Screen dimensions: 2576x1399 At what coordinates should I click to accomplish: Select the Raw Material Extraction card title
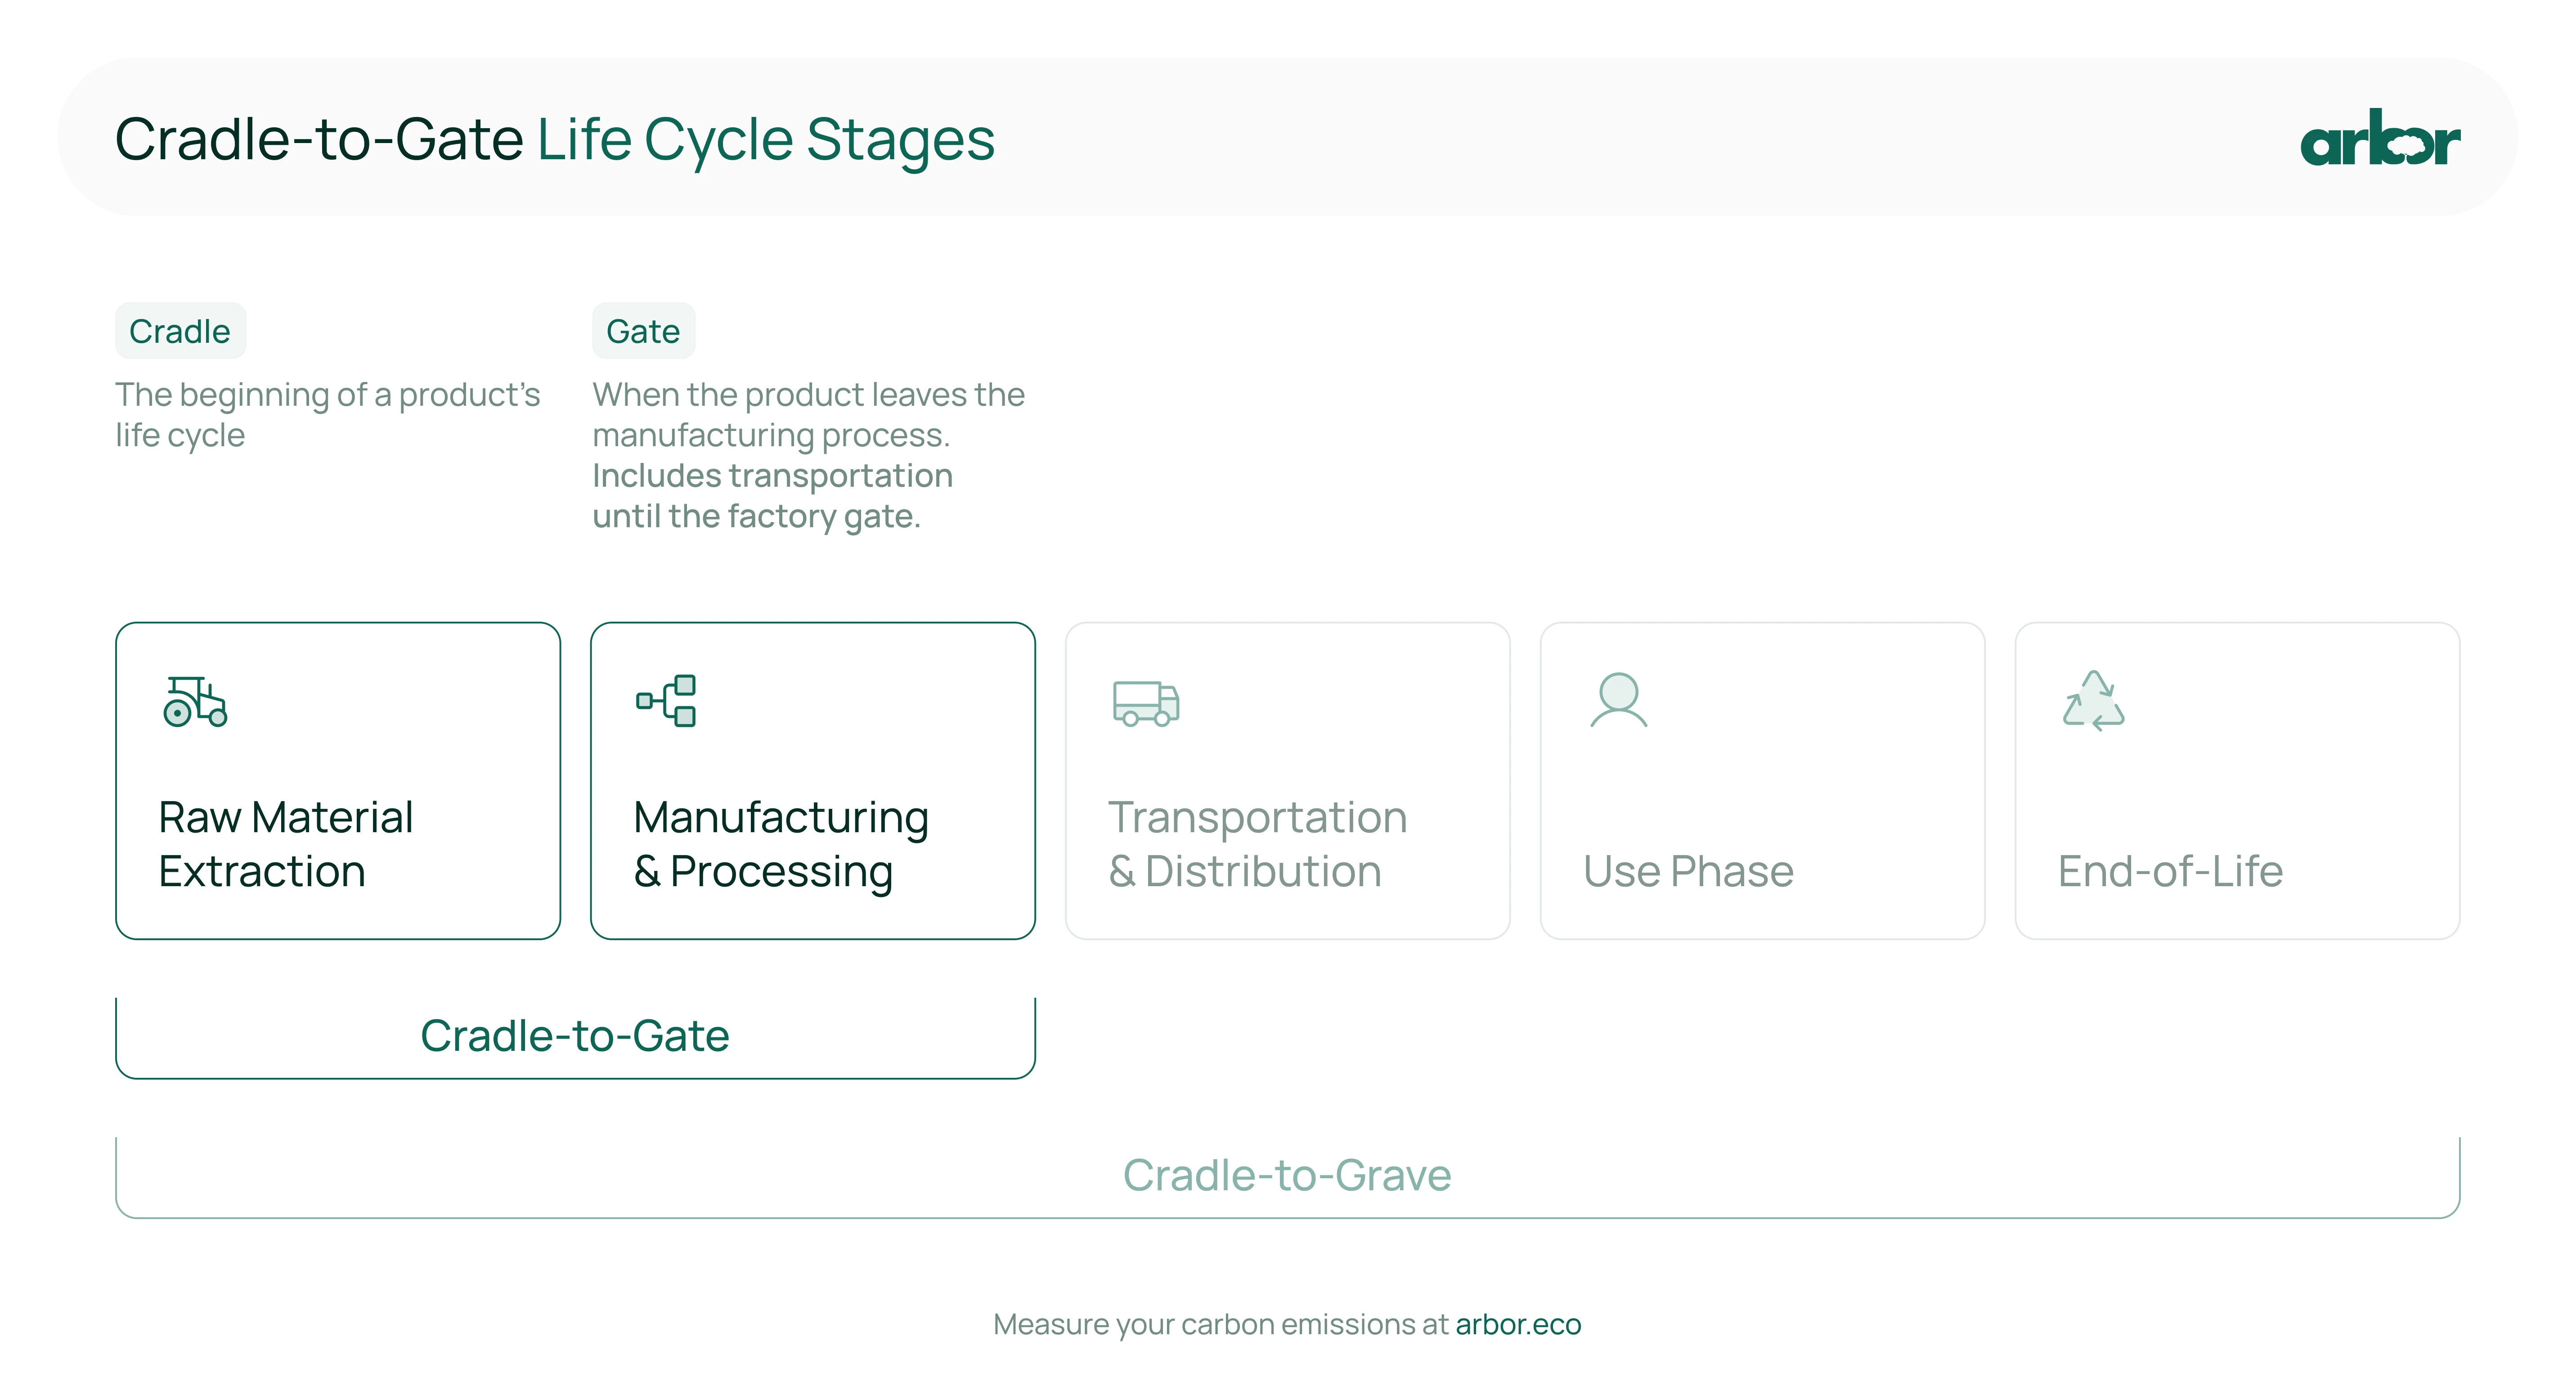(x=286, y=844)
